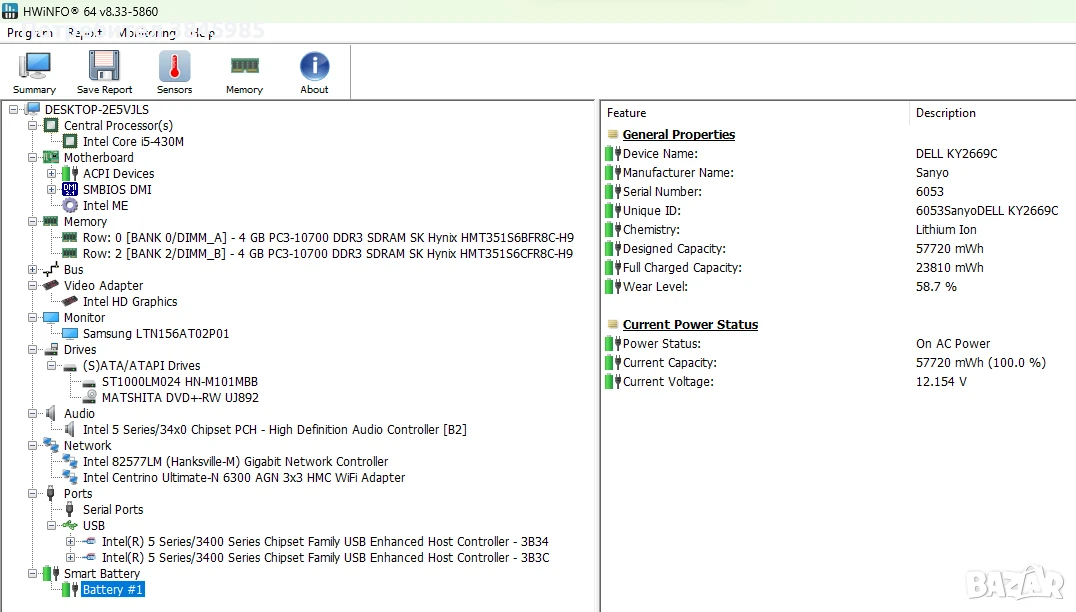Click the Video Adapter card icon
Screen dimensions: 1076x612
click(x=51, y=285)
